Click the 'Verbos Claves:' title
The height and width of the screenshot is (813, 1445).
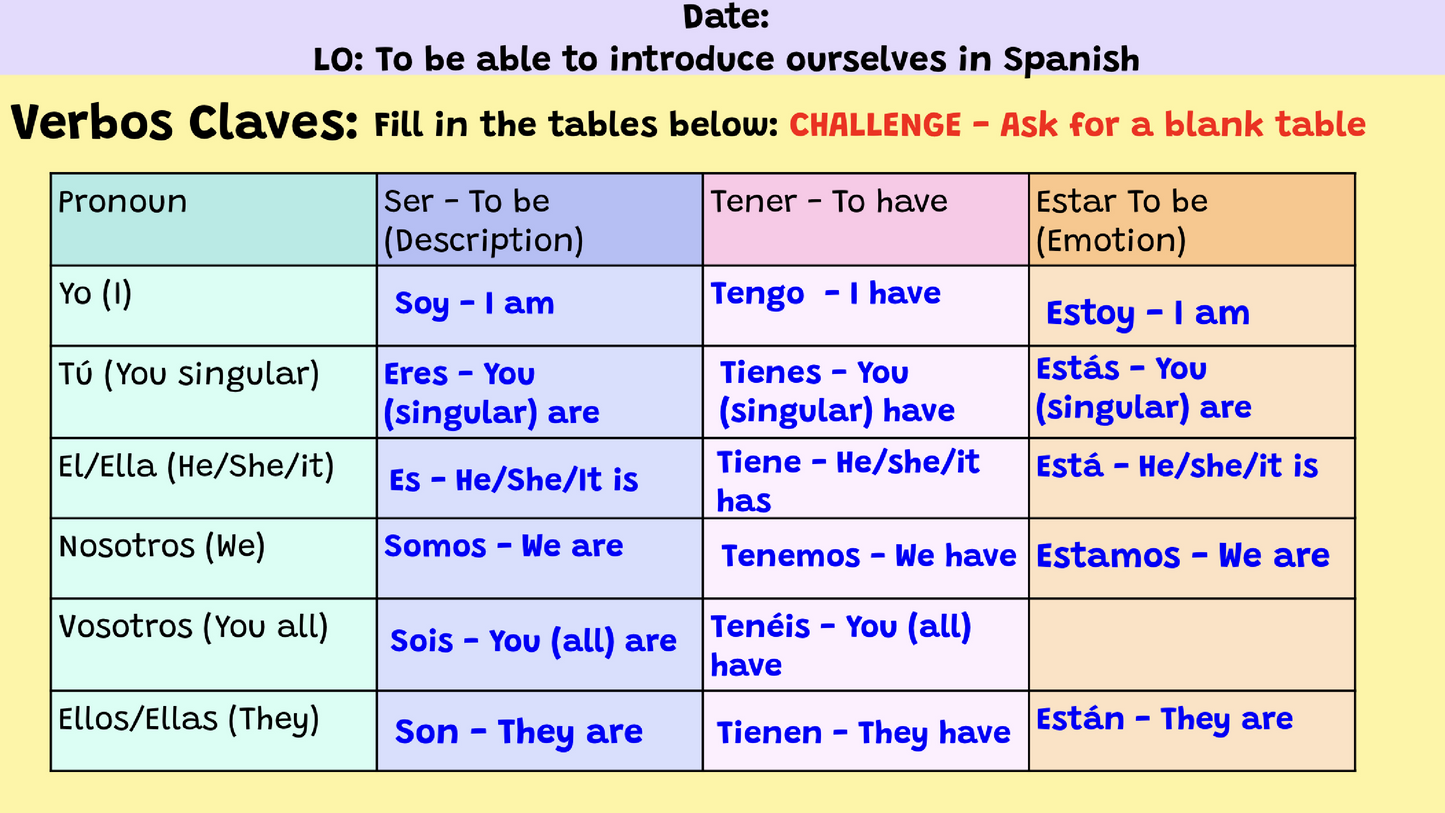point(184,123)
